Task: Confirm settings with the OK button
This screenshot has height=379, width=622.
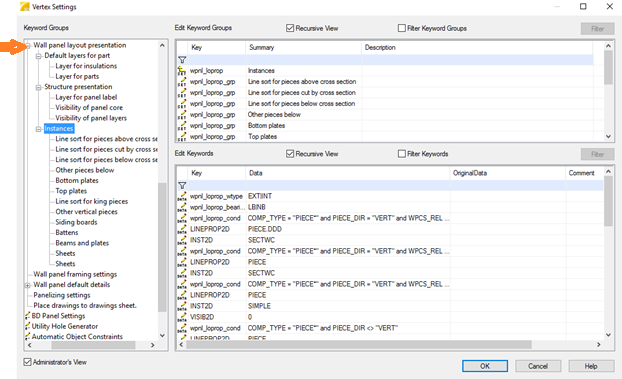Action: (x=485, y=366)
